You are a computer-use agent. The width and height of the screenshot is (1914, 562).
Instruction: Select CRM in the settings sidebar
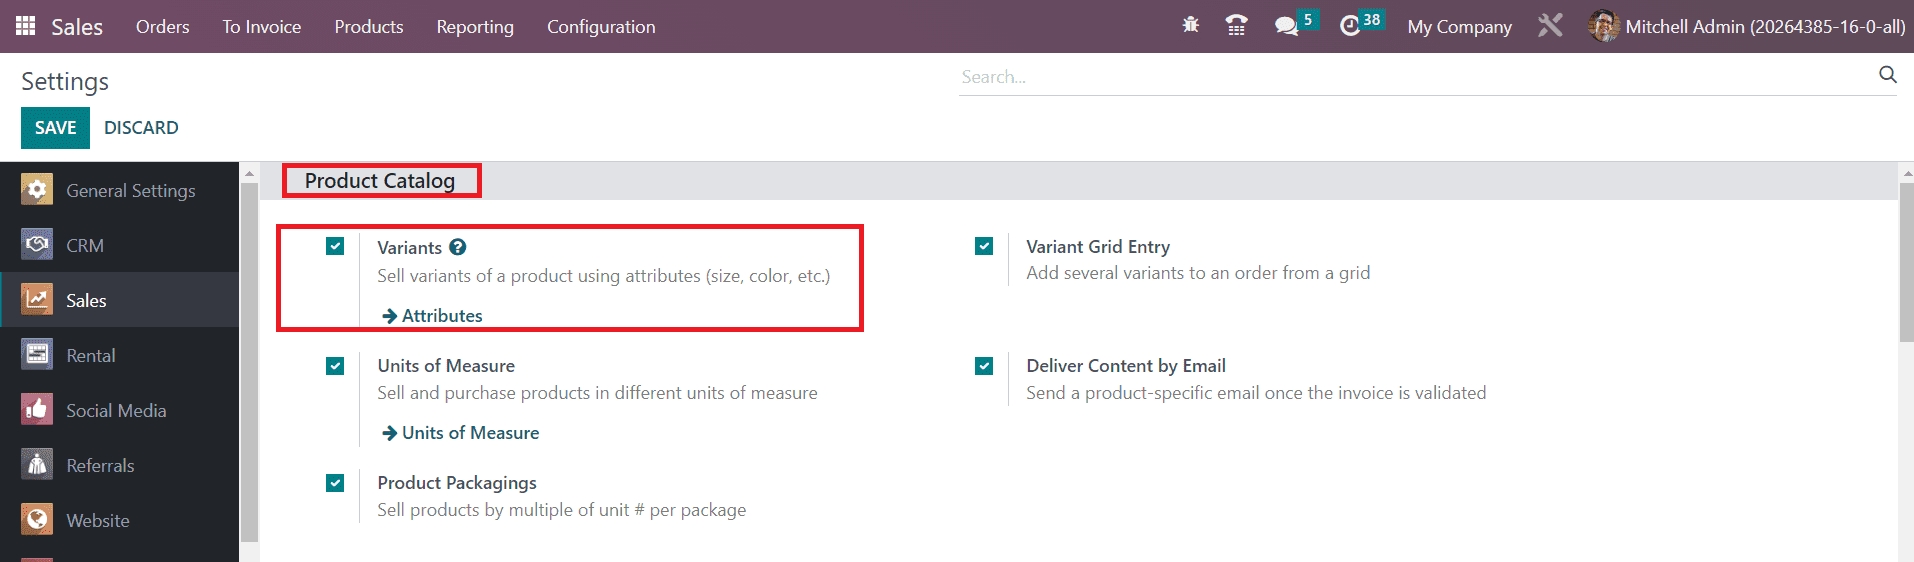85,245
